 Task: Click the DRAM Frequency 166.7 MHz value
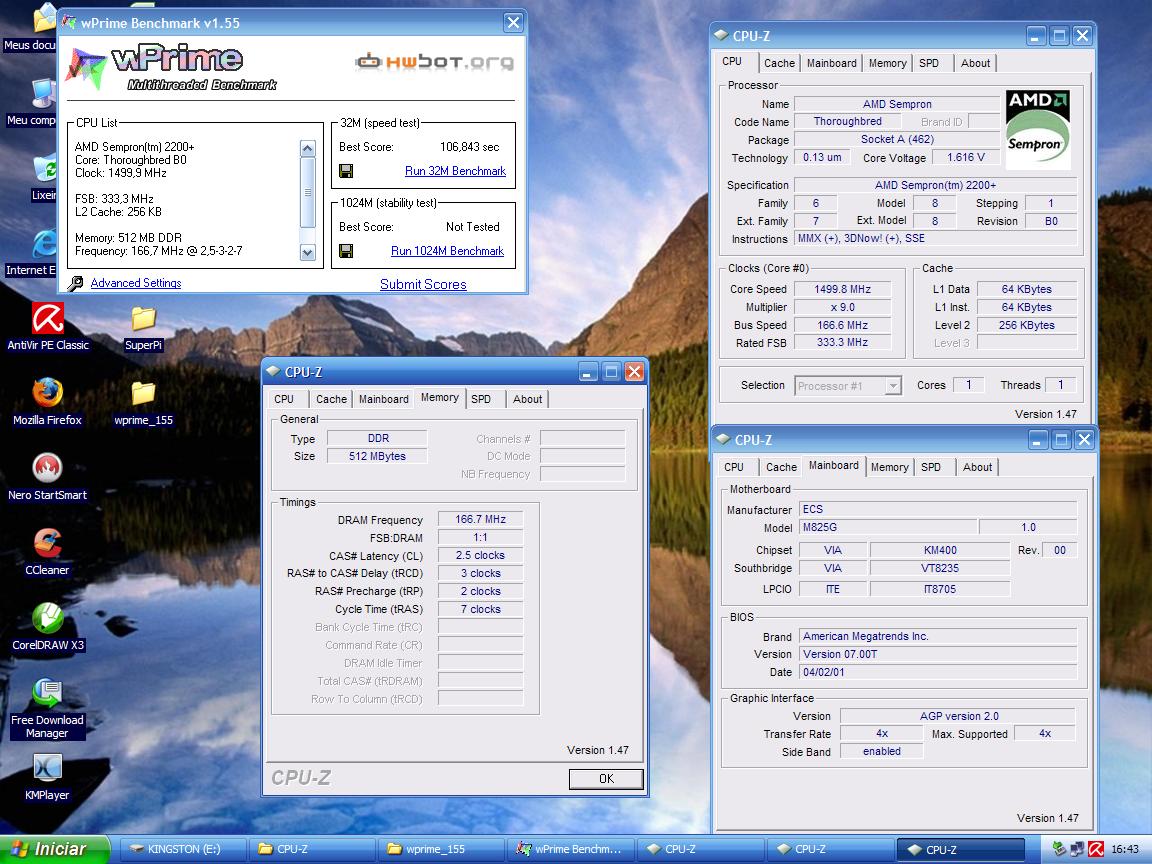pos(480,519)
